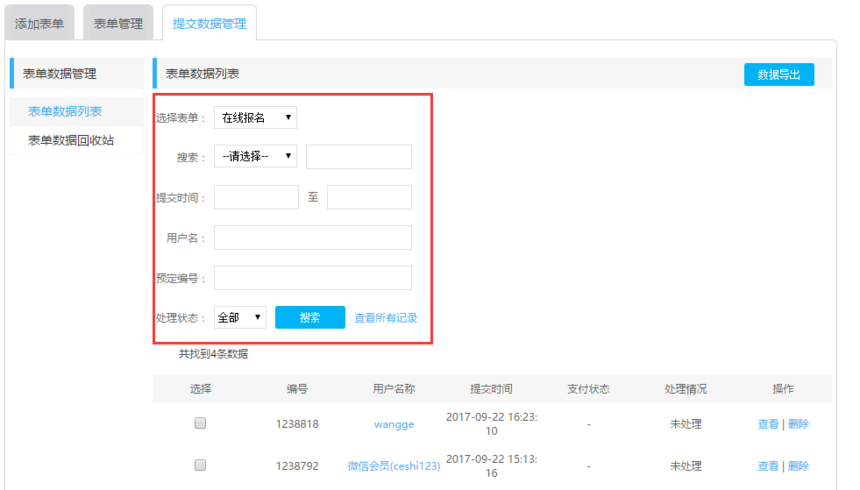Click the search keyword text field

[x=358, y=157]
